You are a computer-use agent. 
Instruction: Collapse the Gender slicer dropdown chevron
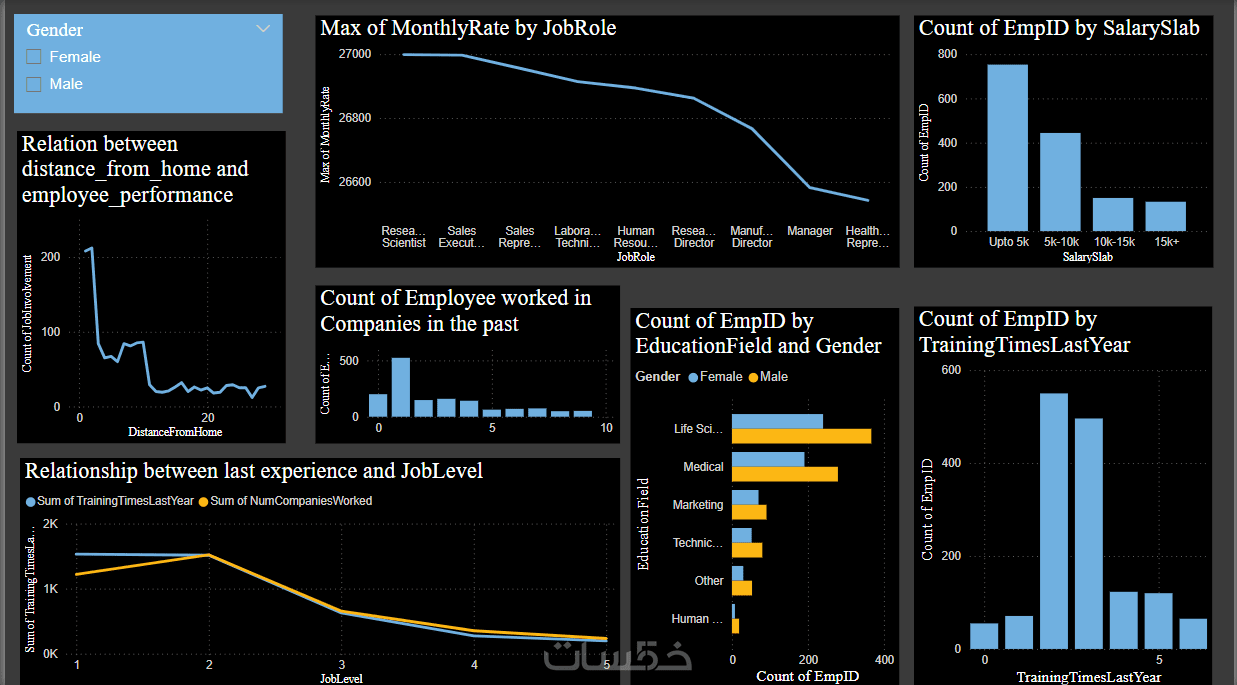(264, 29)
